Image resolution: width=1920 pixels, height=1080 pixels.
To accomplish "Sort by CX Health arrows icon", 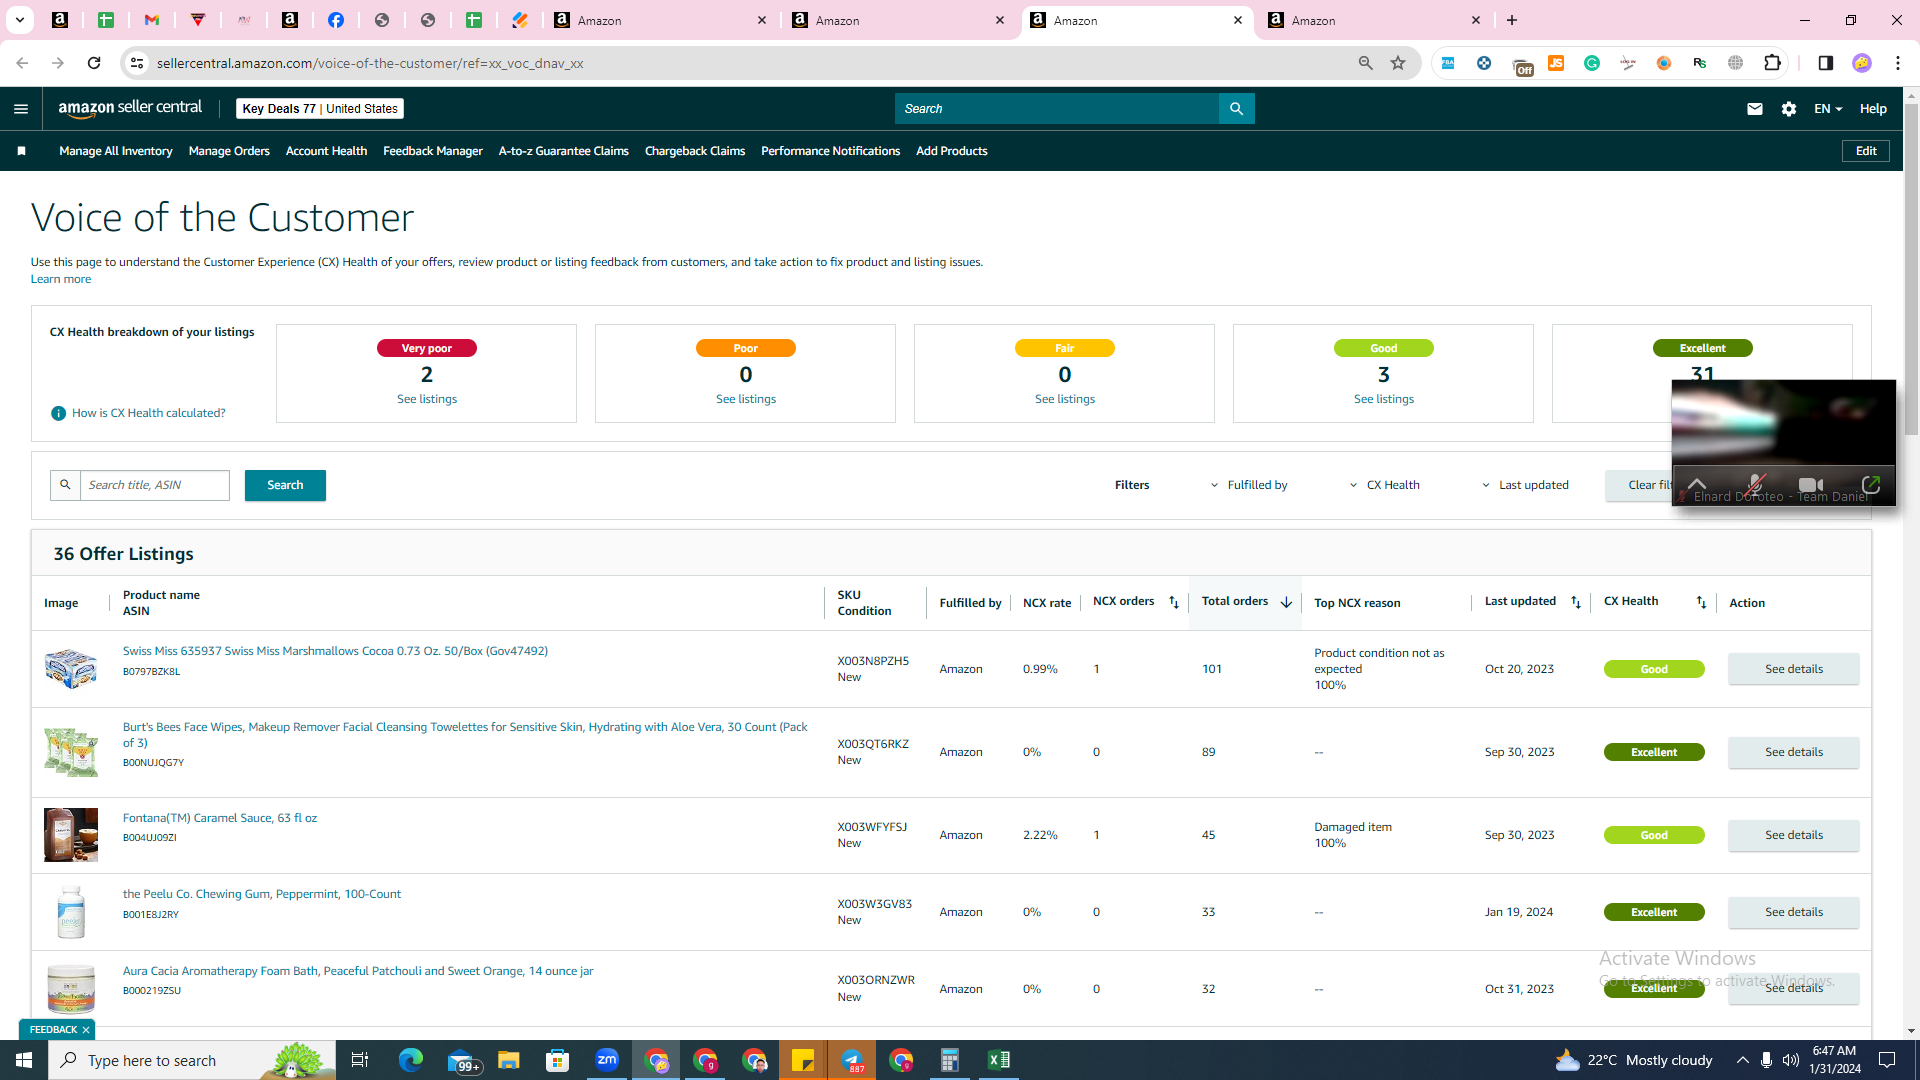I will click(x=1701, y=602).
